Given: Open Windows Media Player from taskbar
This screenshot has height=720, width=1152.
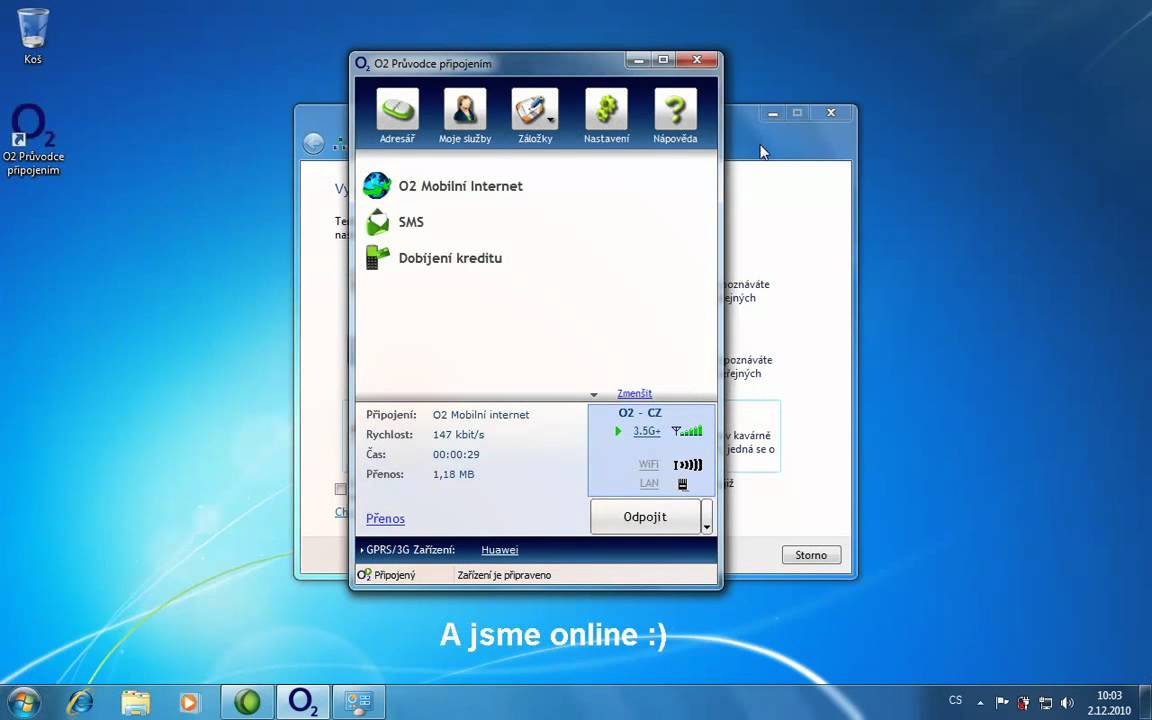Looking at the screenshot, I should 189,702.
